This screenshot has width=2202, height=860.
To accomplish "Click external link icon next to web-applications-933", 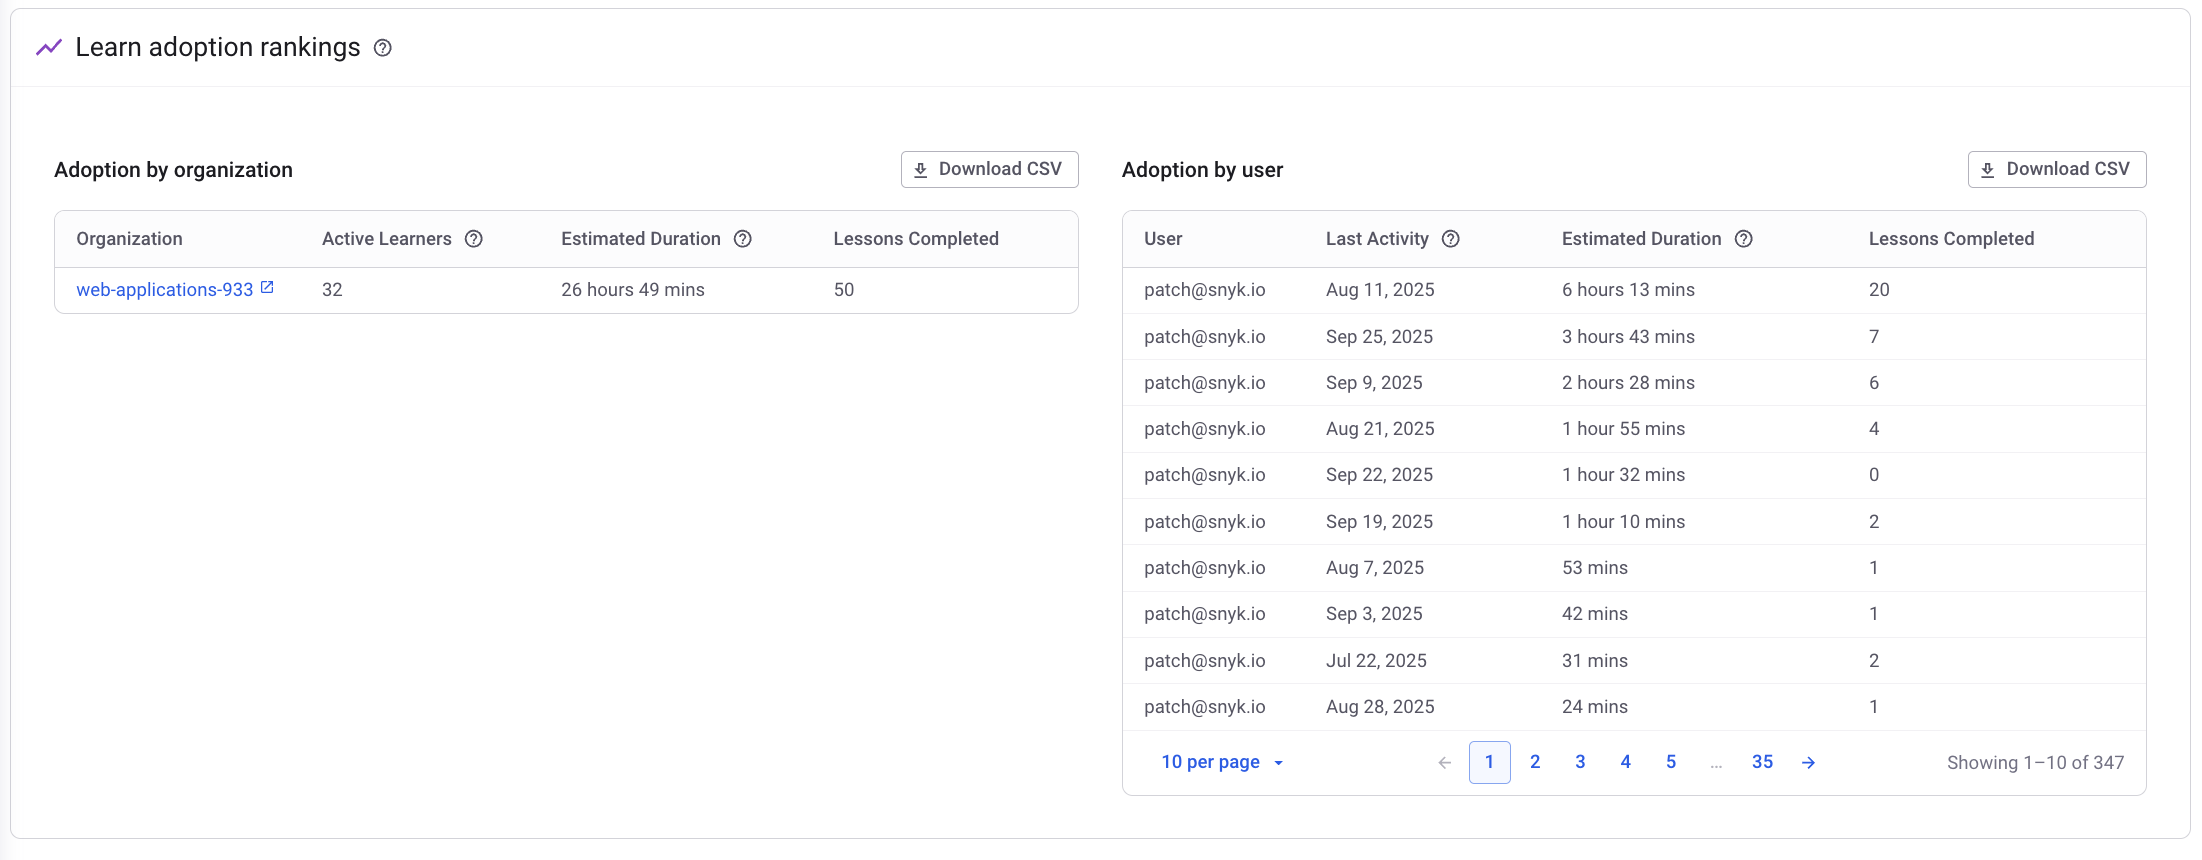I will pos(267,288).
